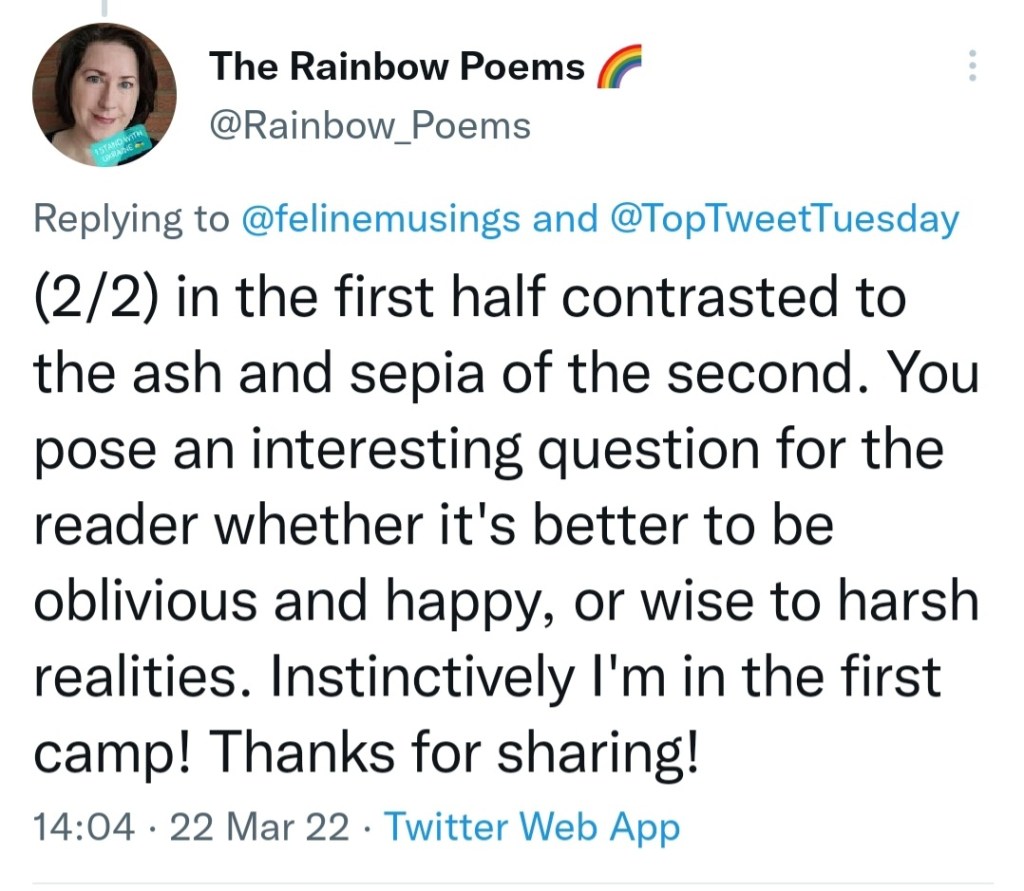Visit the @felinemusings profile mention
This screenshot has width=1024, height=891.
(381, 219)
